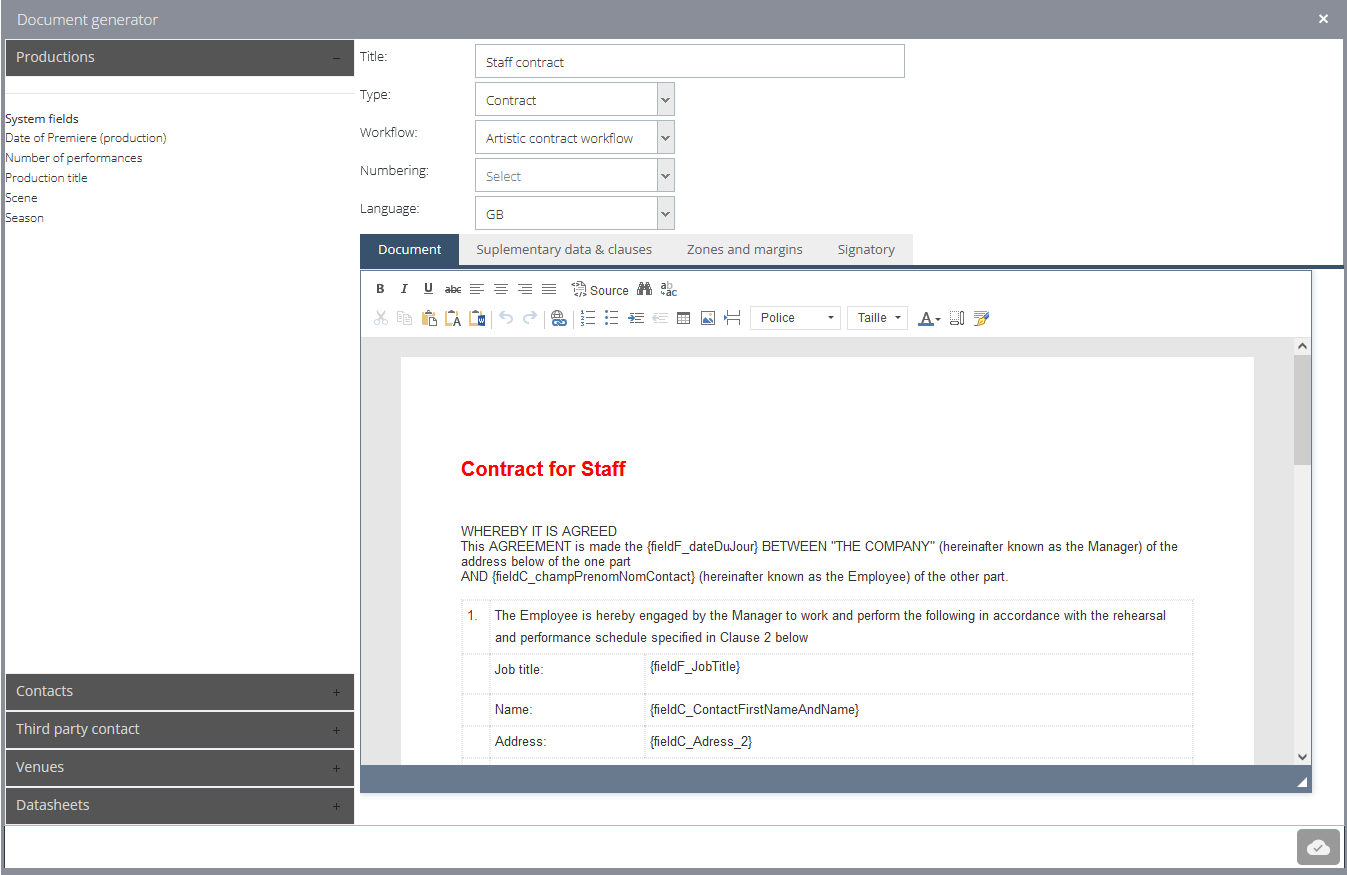This screenshot has width=1347, height=875.
Task: Click the Title input field
Action: coord(689,62)
